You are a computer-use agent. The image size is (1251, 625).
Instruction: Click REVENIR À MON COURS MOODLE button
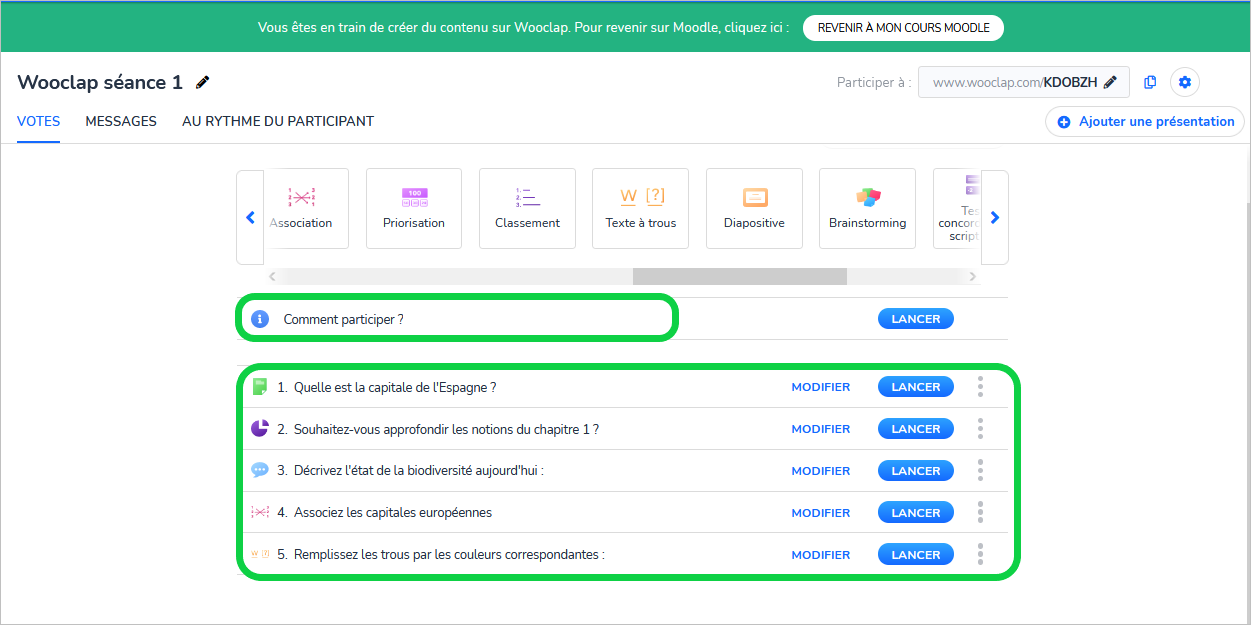904,28
